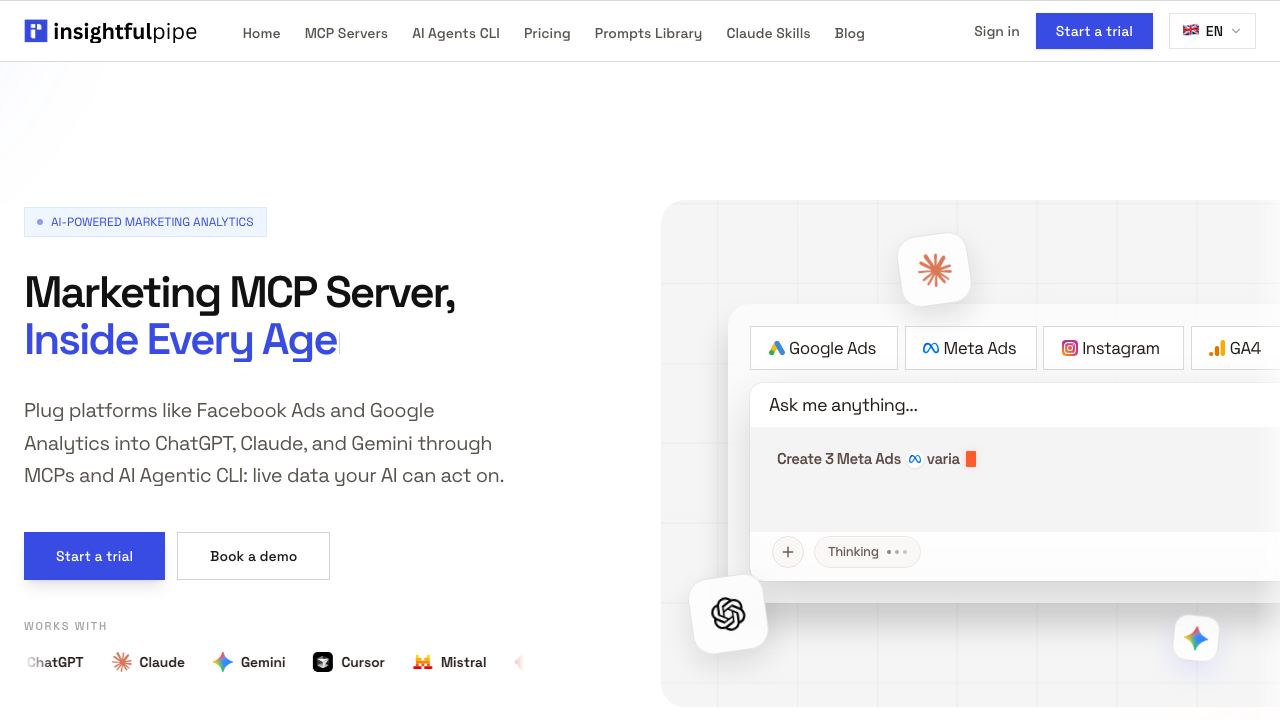Click Start a trial in header
The width and height of the screenshot is (1280, 720).
1094,31
